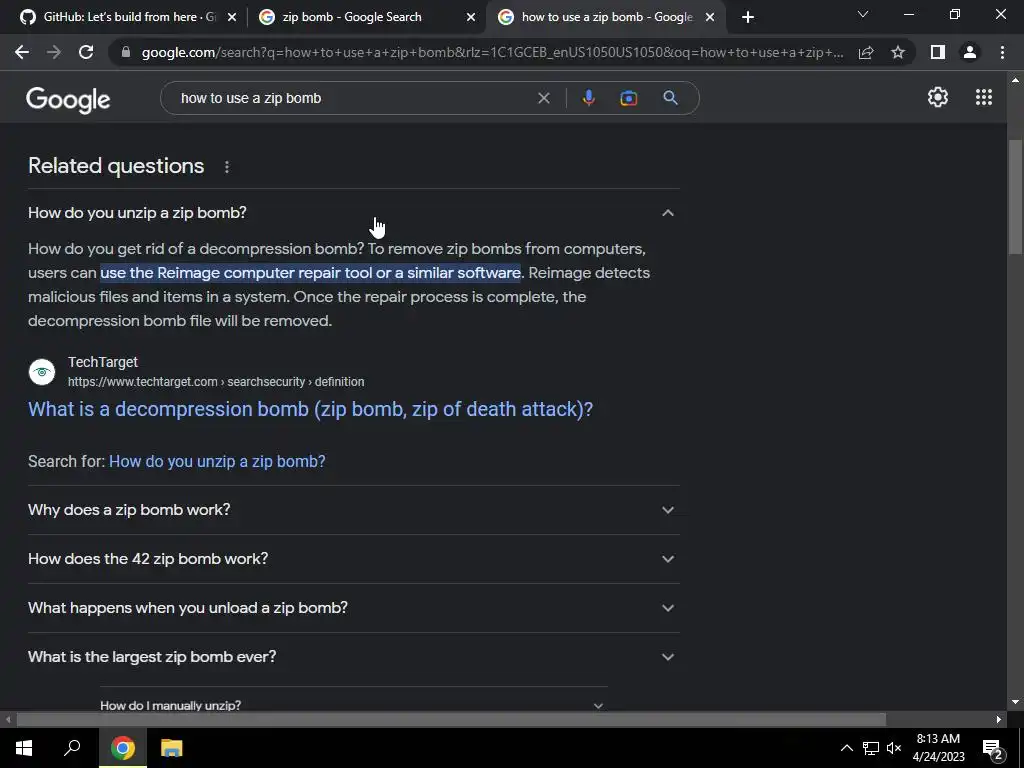This screenshot has width=1024, height=768.
Task: Click the Related questions heading
Action: point(116,166)
